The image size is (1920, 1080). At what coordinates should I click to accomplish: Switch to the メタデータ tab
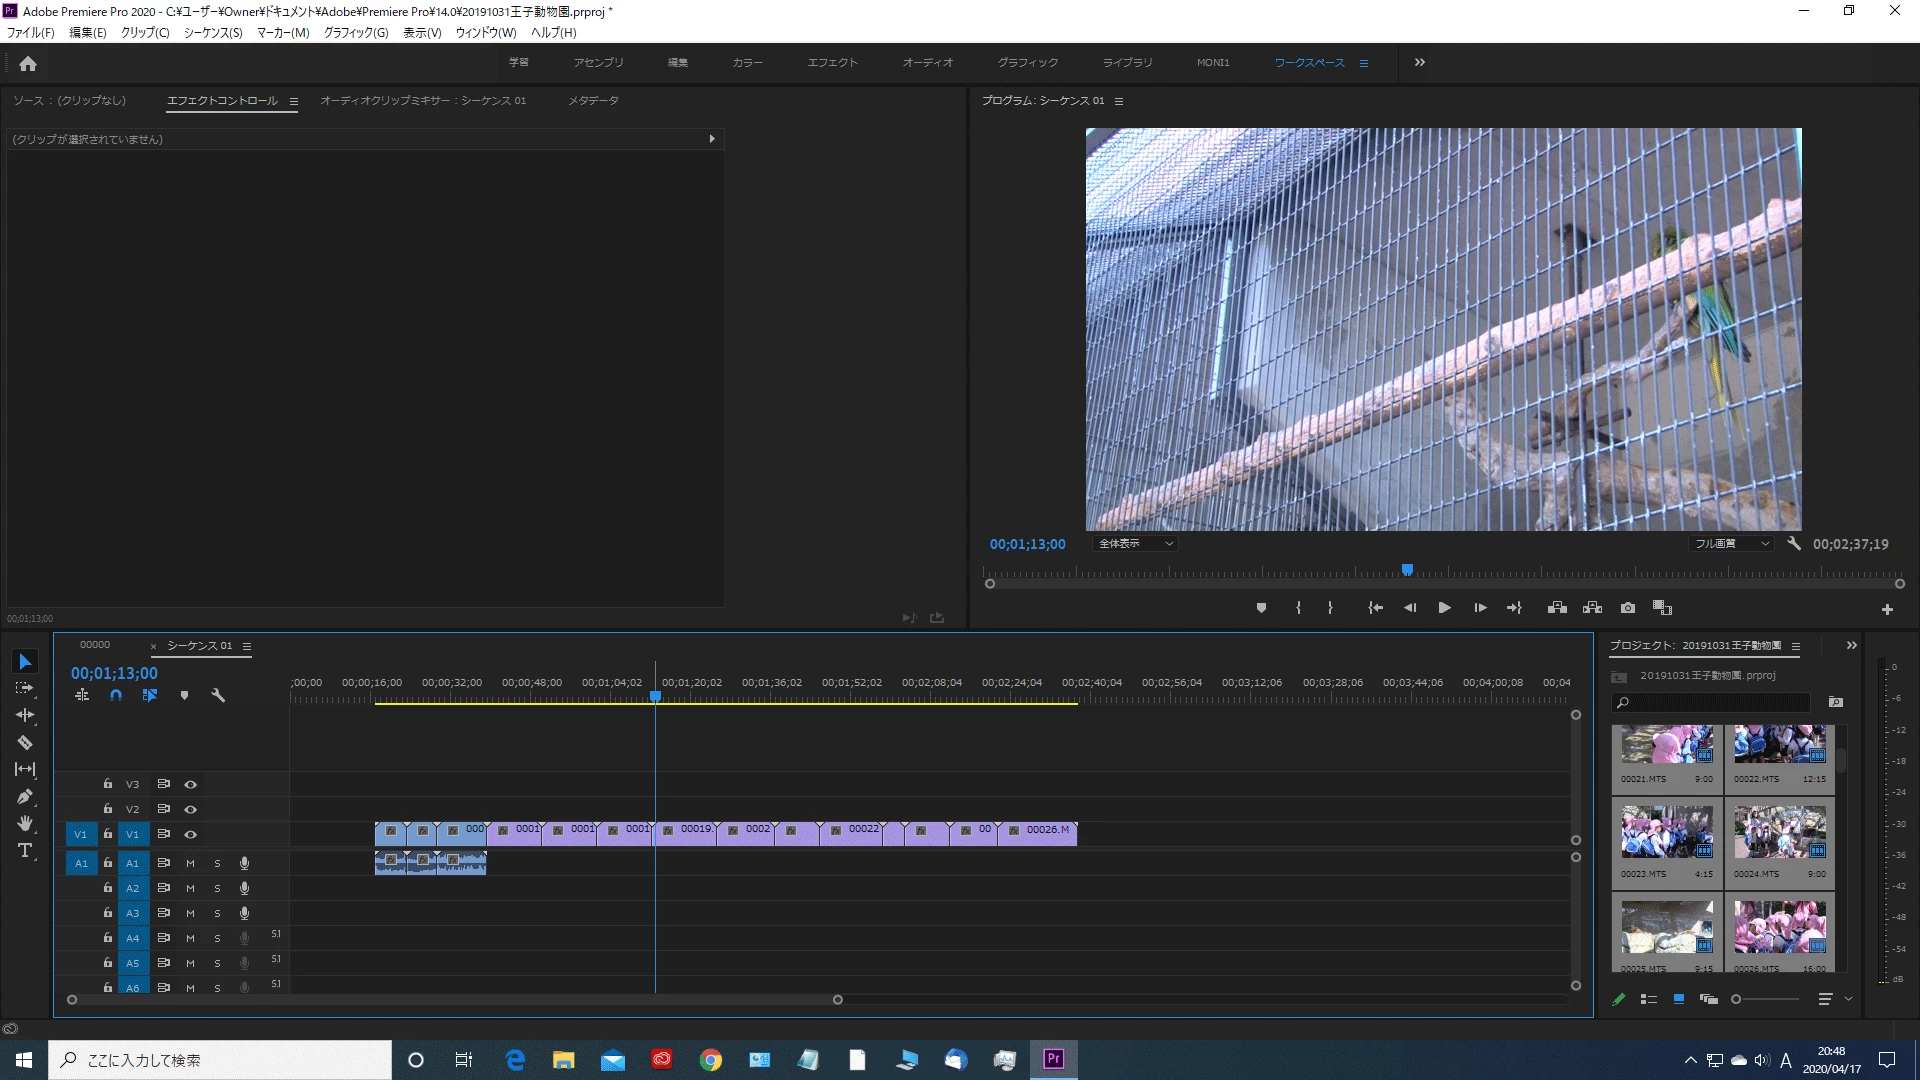593,100
